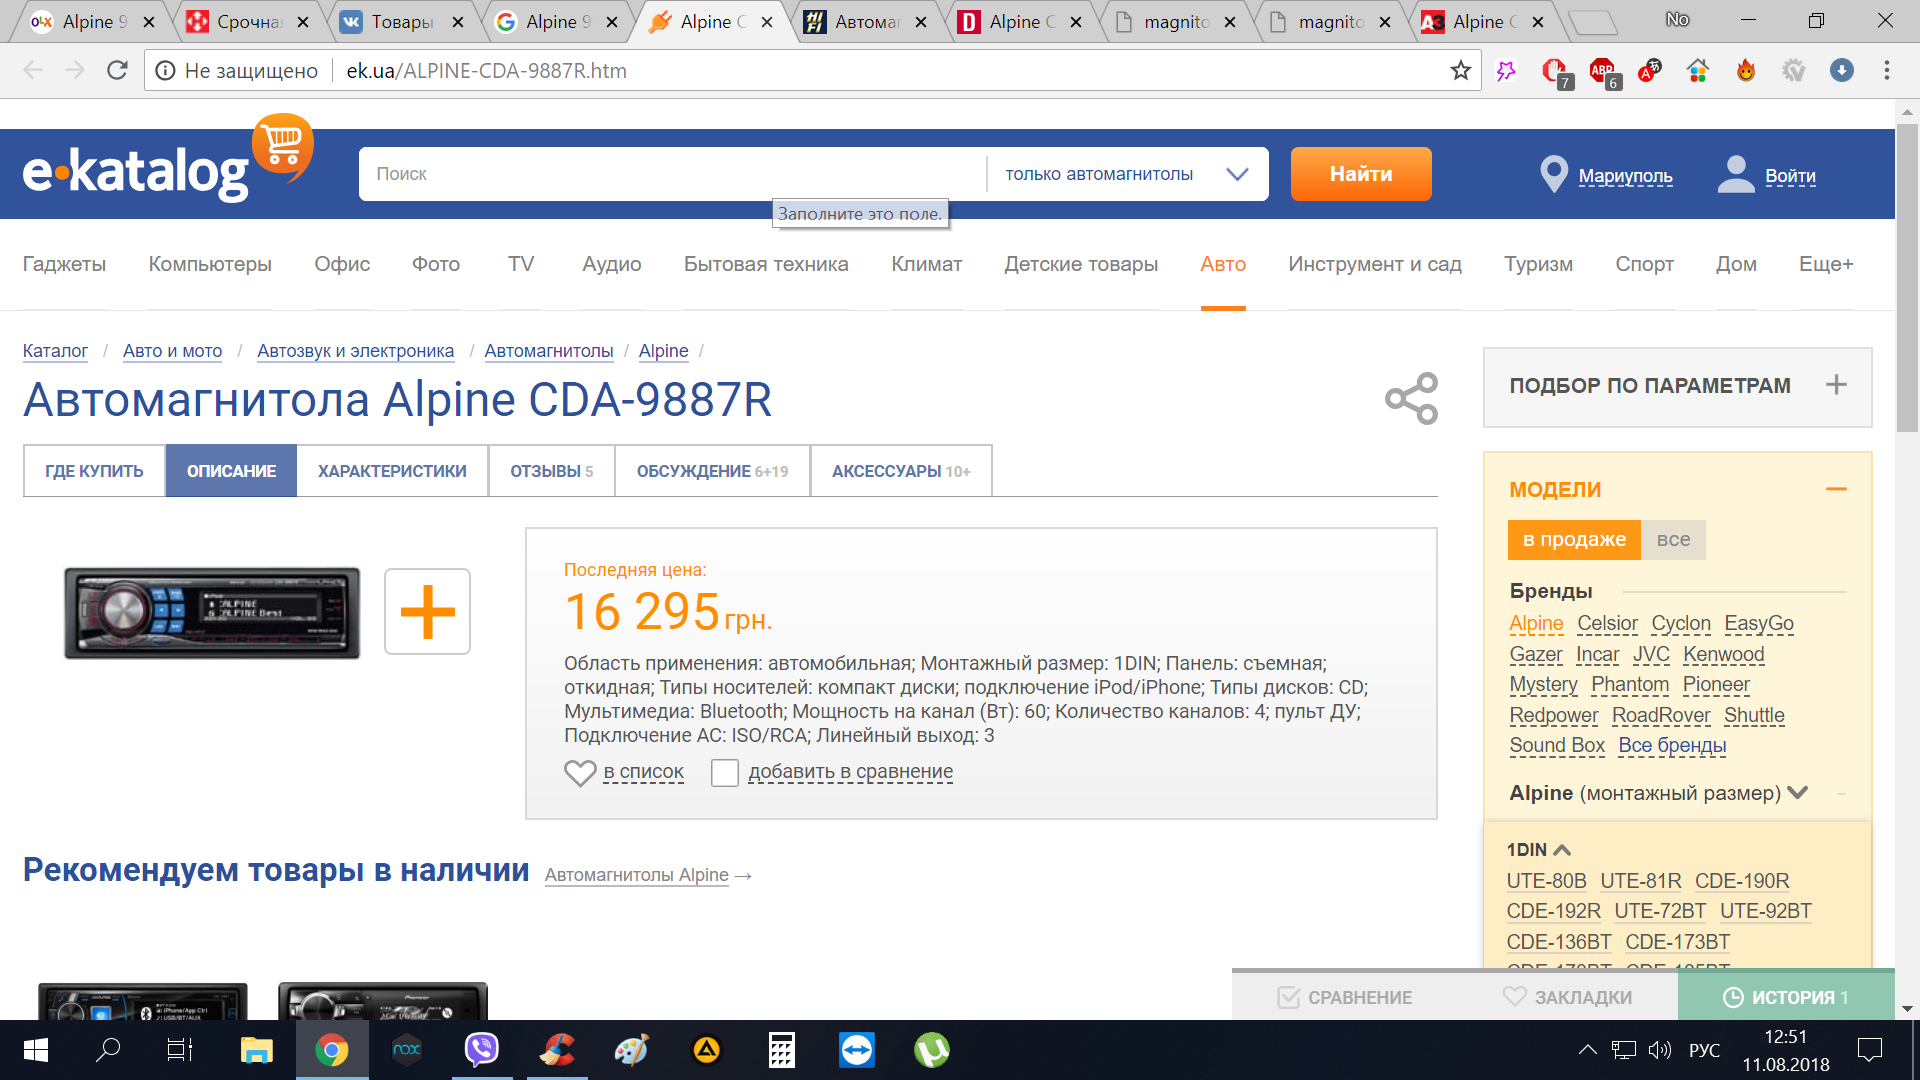Open the ХАРАКТЕРИСТИКИ tab
Screen dimensions: 1920x1080
392,471
